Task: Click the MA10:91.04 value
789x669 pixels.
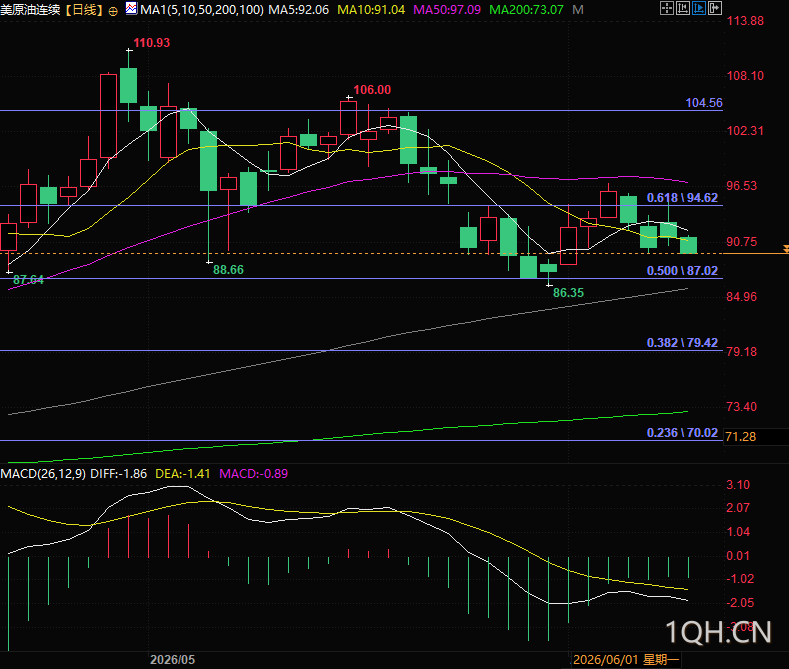Action: point(371,10)
